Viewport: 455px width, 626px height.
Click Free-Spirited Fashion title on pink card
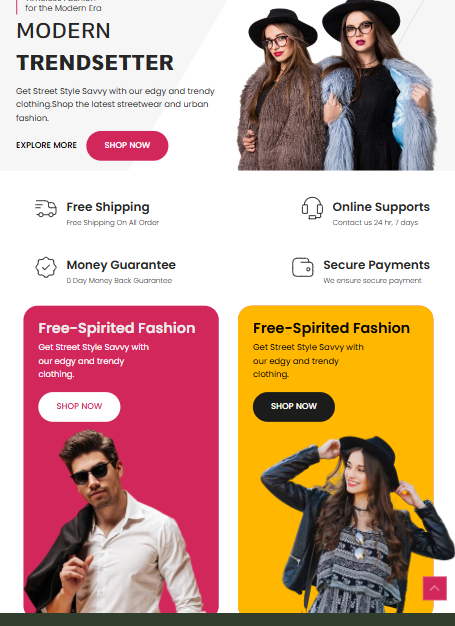[x=117, y=328]
